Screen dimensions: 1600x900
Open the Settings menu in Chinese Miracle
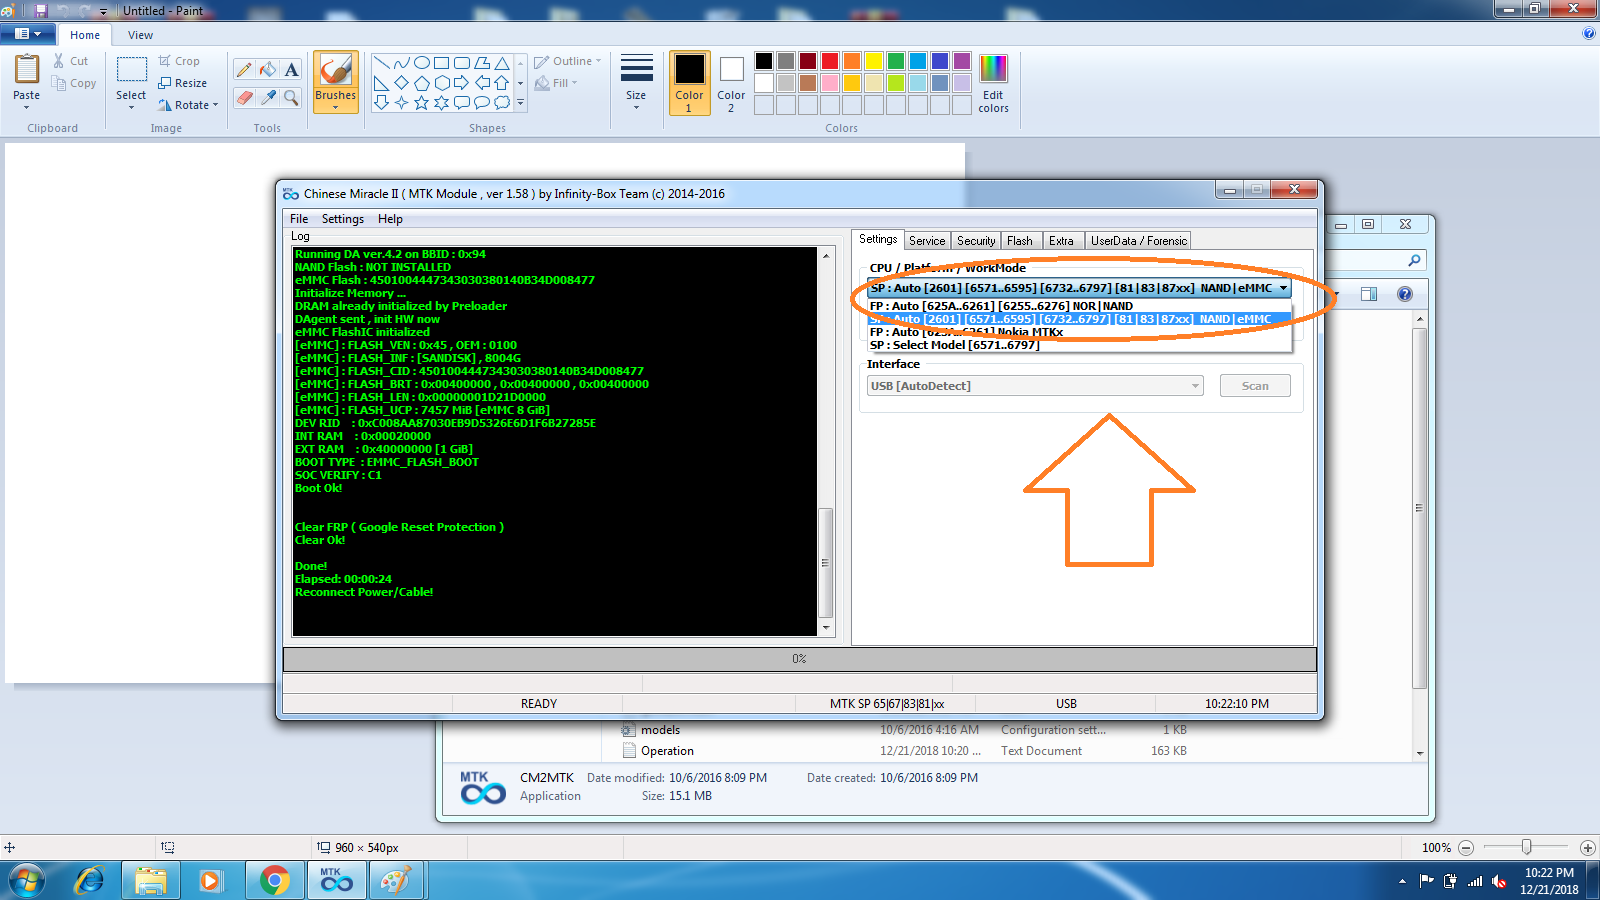(342, 219)
